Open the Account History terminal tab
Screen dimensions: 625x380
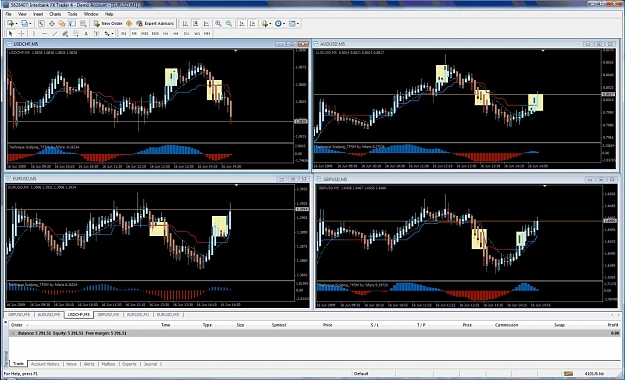coord(45,364)
